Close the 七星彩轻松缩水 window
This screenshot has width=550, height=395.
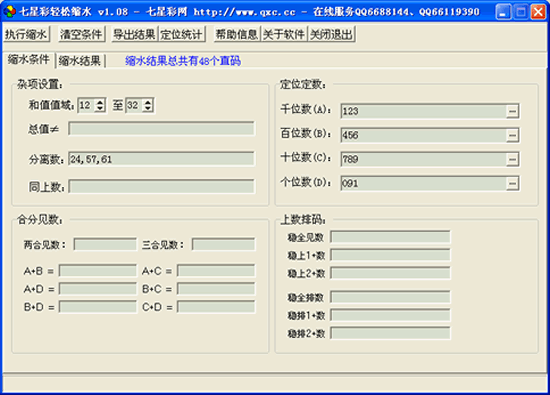[x=538, y=12]
